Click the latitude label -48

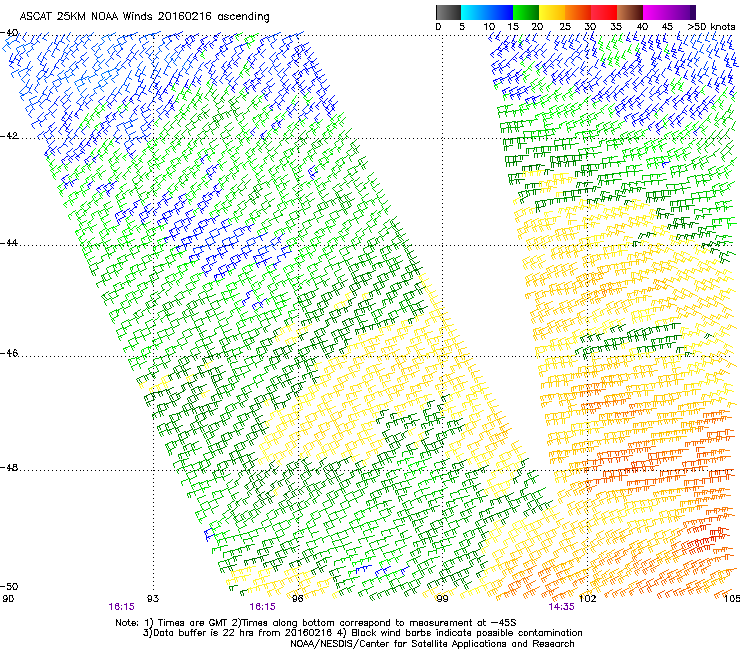(x=9, y=467)
